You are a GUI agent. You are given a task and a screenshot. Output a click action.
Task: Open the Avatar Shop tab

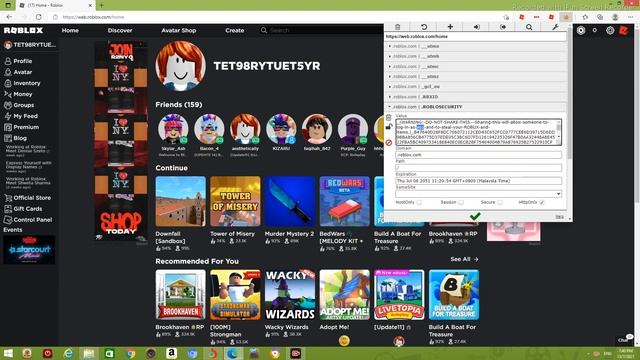click(178, 30)
